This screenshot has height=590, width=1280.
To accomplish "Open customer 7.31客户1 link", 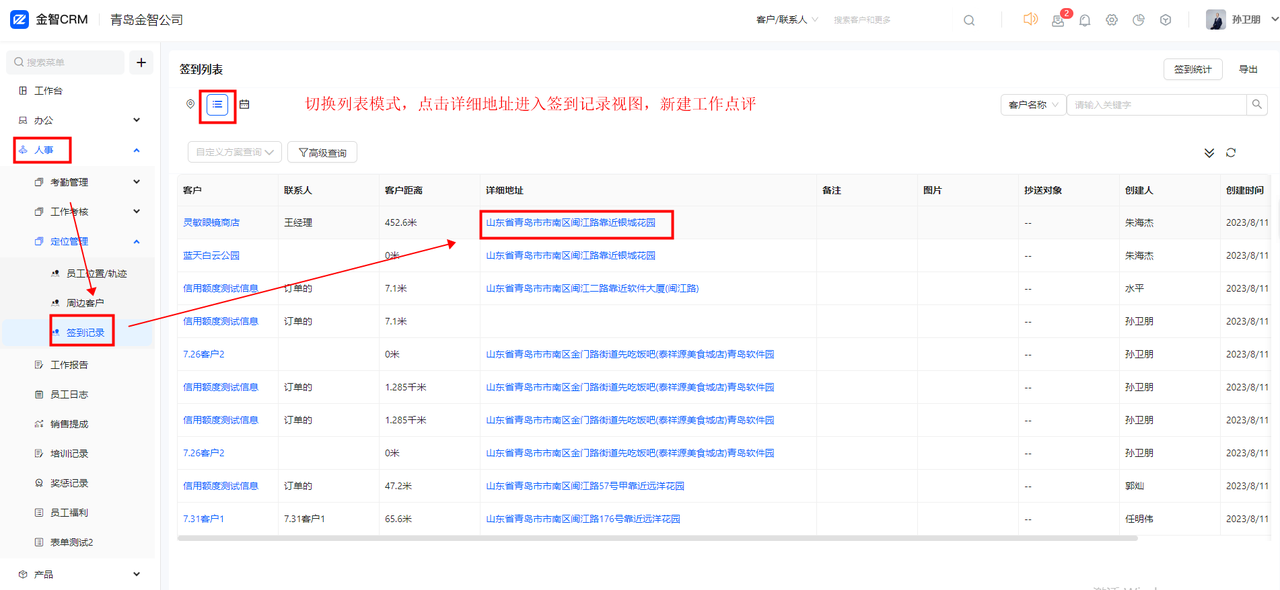I will pos(204,519).
